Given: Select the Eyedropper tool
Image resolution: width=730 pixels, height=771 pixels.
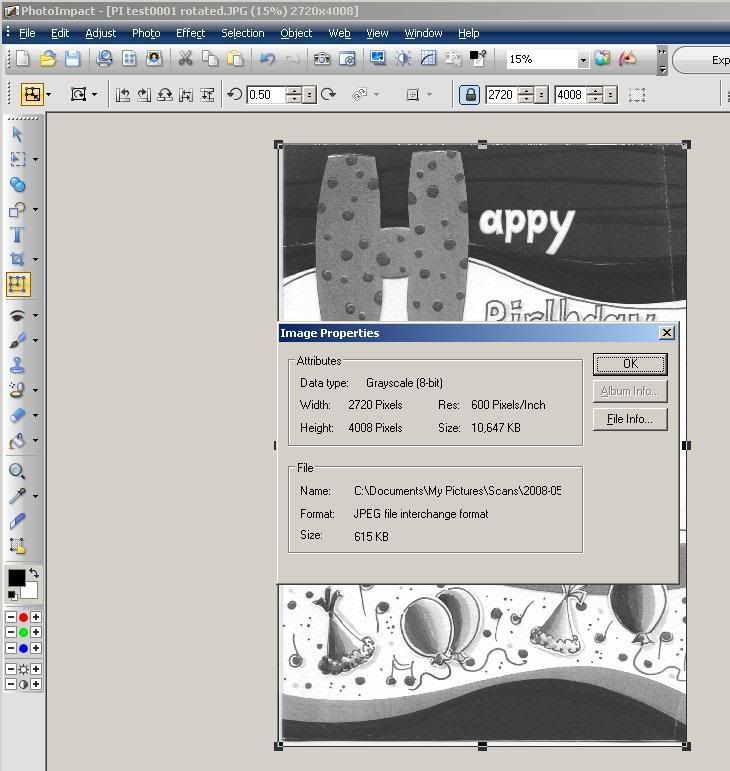Looking at the screenshot, I should (x=17, y=496).
